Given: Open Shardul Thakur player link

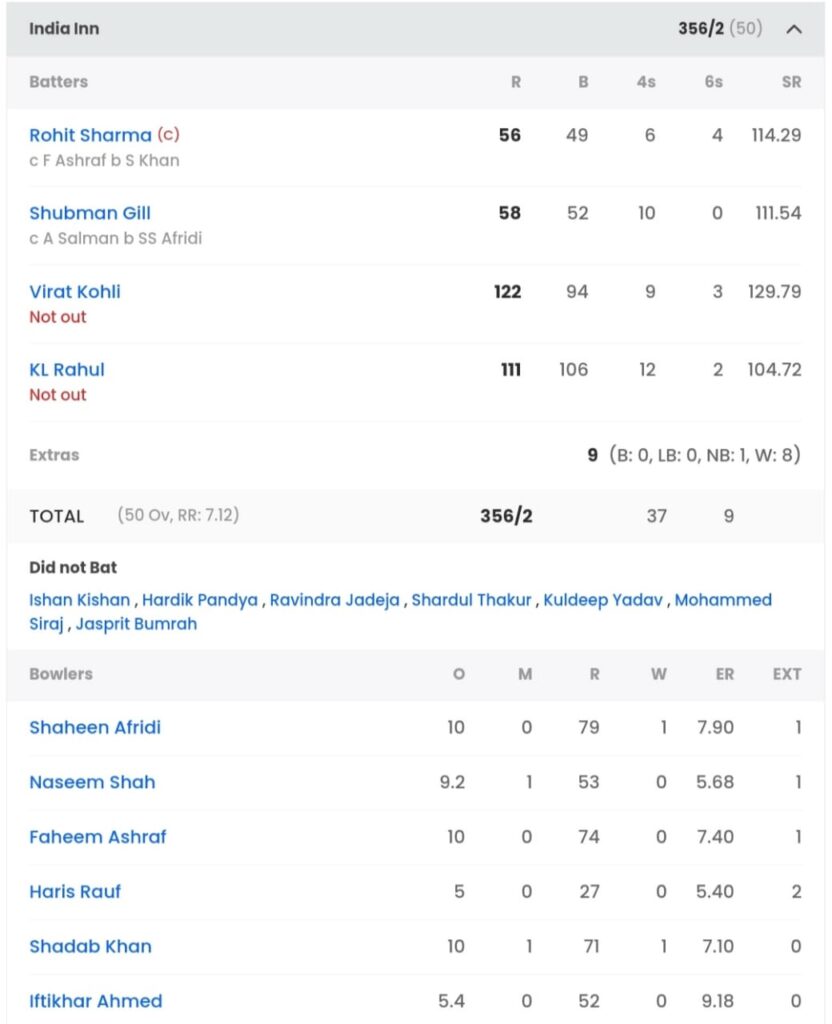Looking at the screenshot, I should 472,600.
